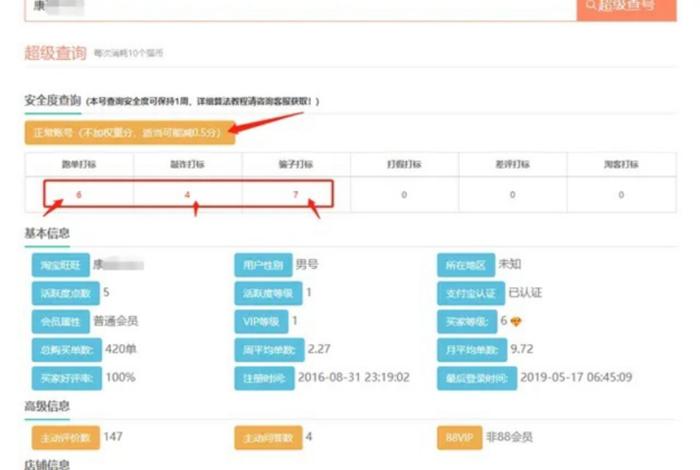Click the 非88会员 value text
700x470 pixels.
(509, 437)
